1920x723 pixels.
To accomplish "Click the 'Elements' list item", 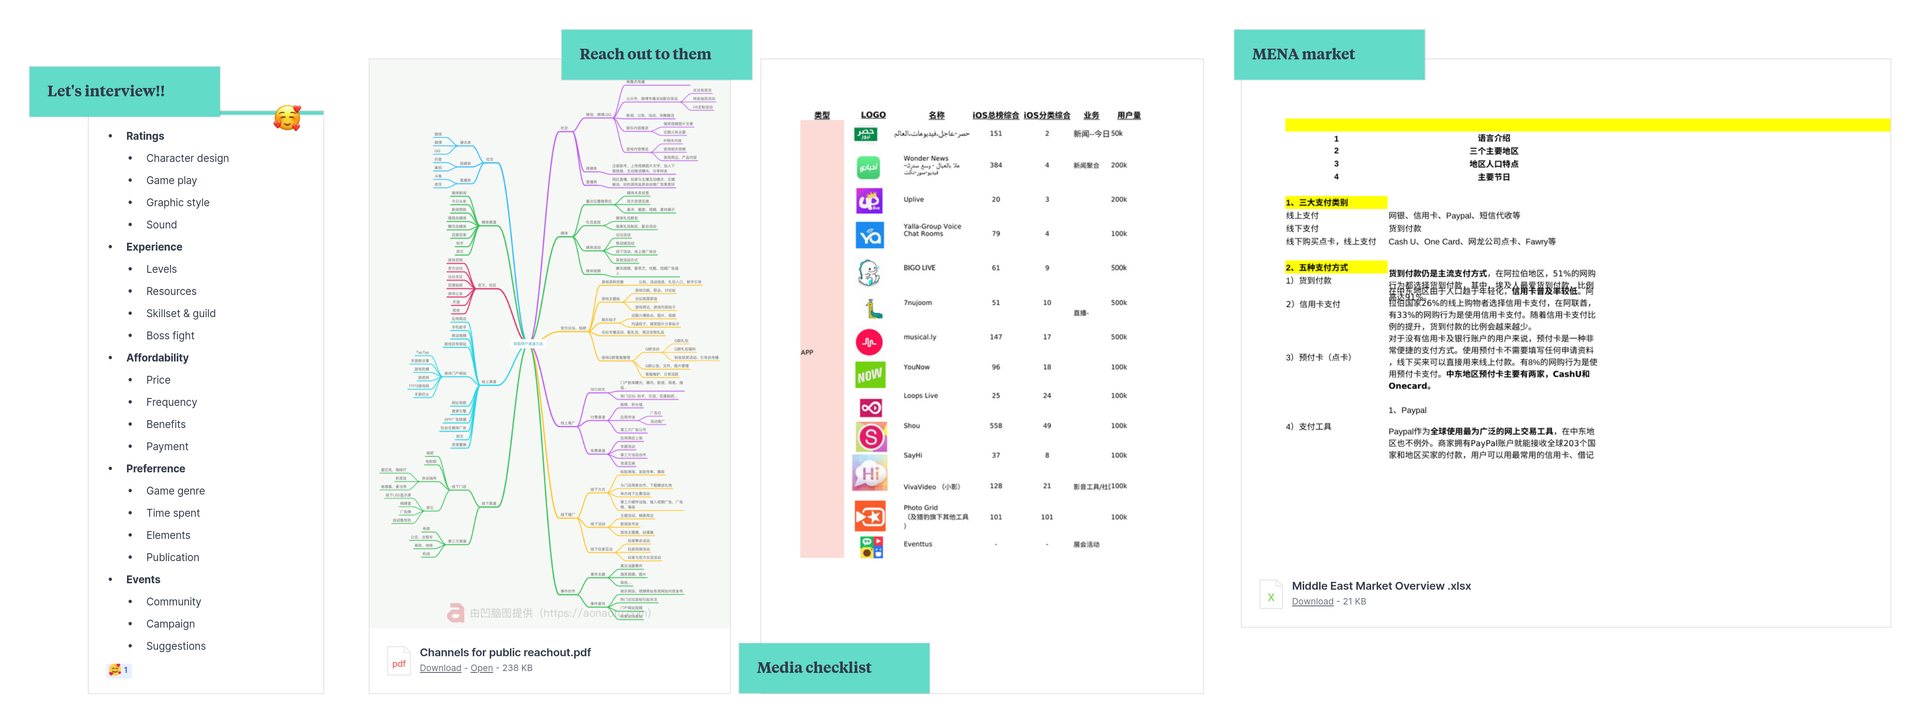I will (168, 535).
